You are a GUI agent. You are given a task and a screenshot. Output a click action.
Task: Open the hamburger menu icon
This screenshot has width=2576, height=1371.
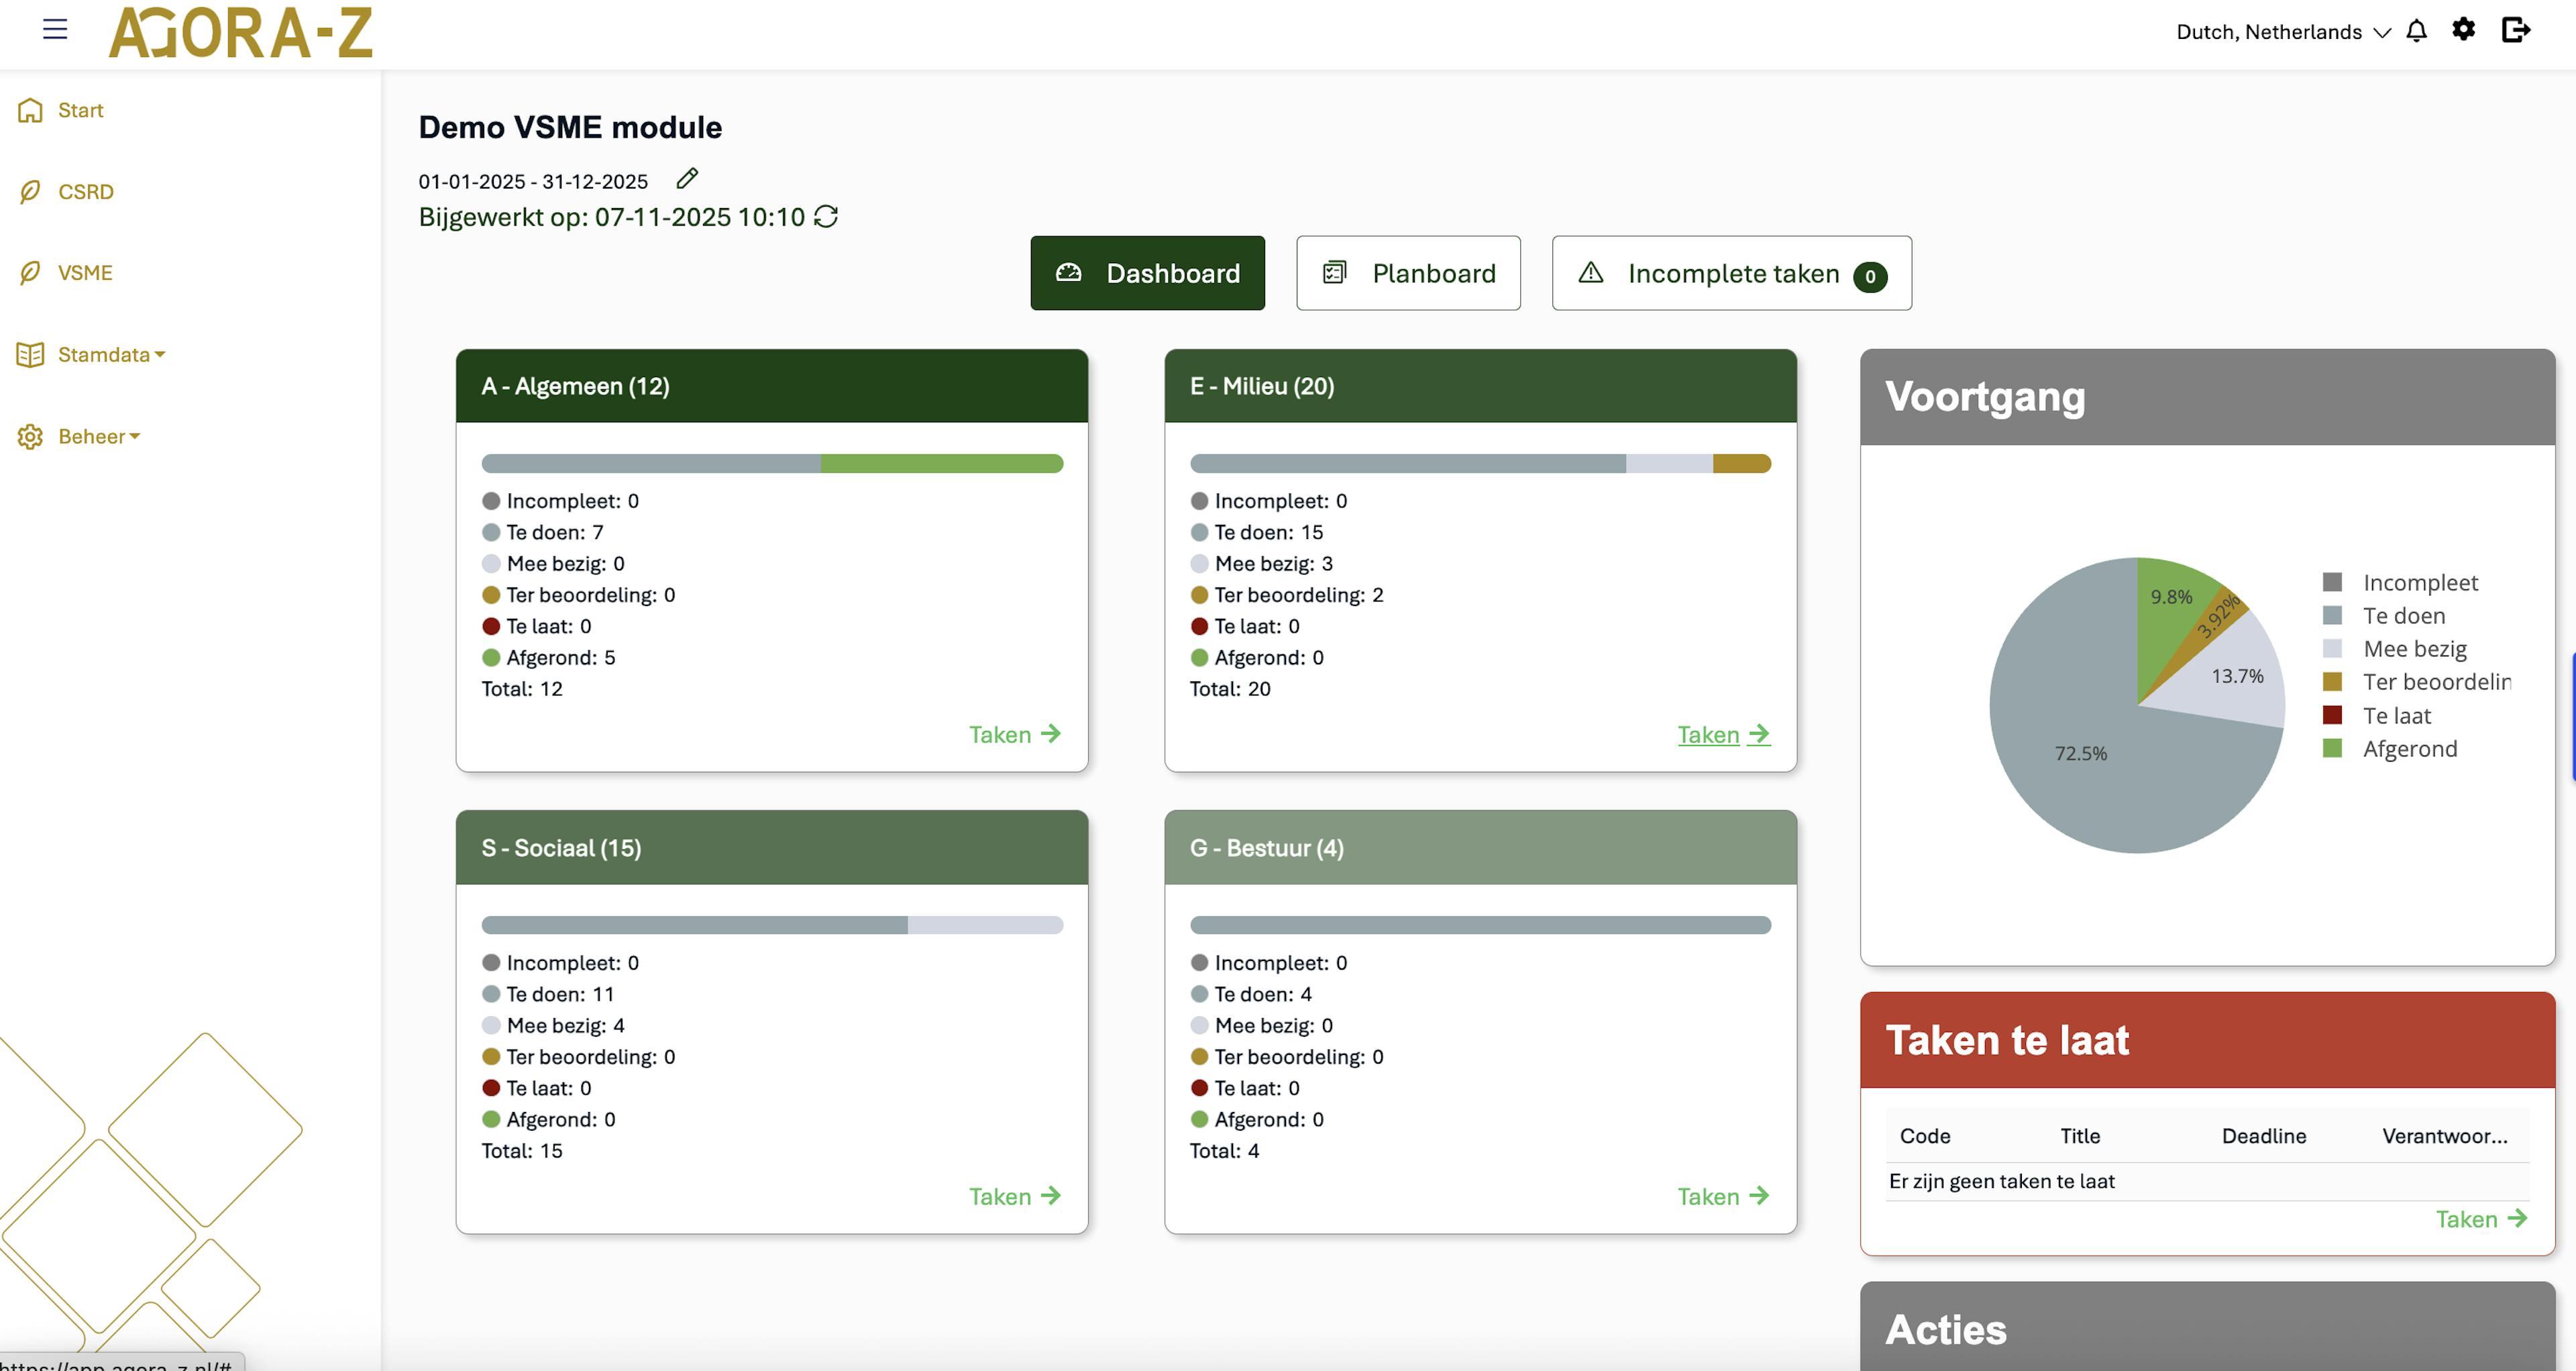coord(55,29)
